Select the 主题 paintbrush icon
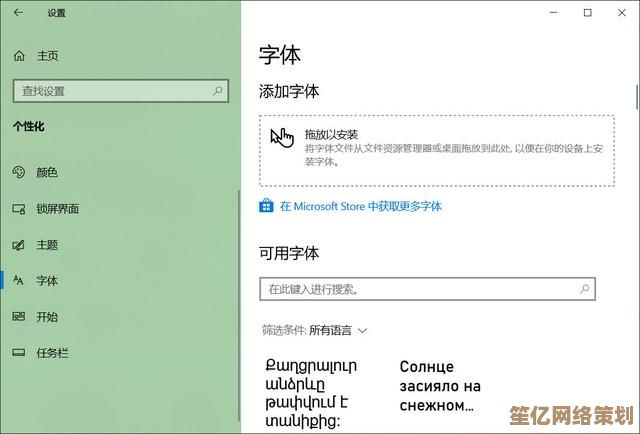 pos(18,245)
